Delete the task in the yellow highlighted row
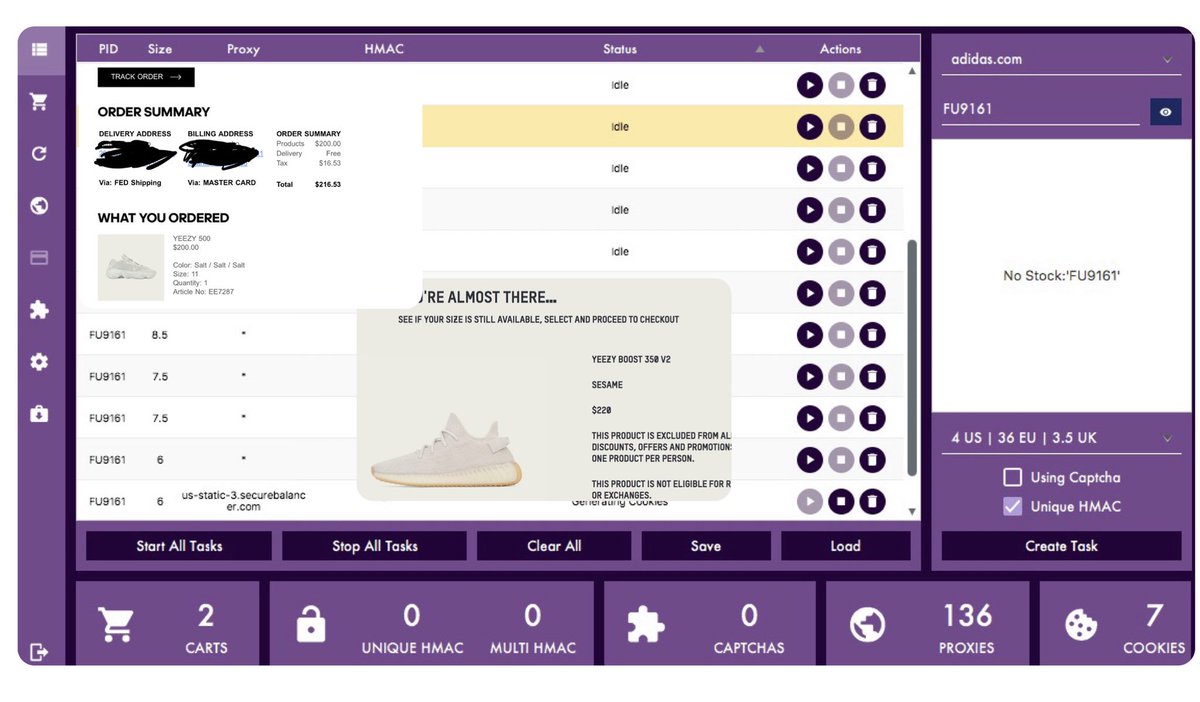The width and height of the screenshot is (1200, 702). coord(872,127)
